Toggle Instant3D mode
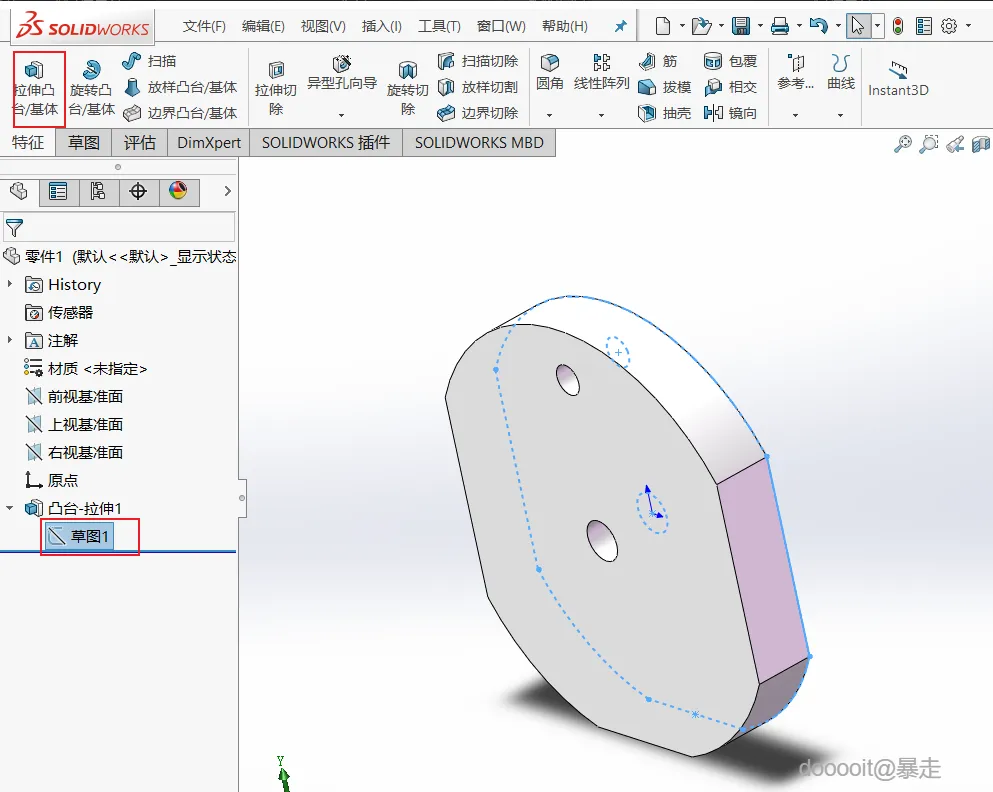The image size is (993, 792). [898, 78]
